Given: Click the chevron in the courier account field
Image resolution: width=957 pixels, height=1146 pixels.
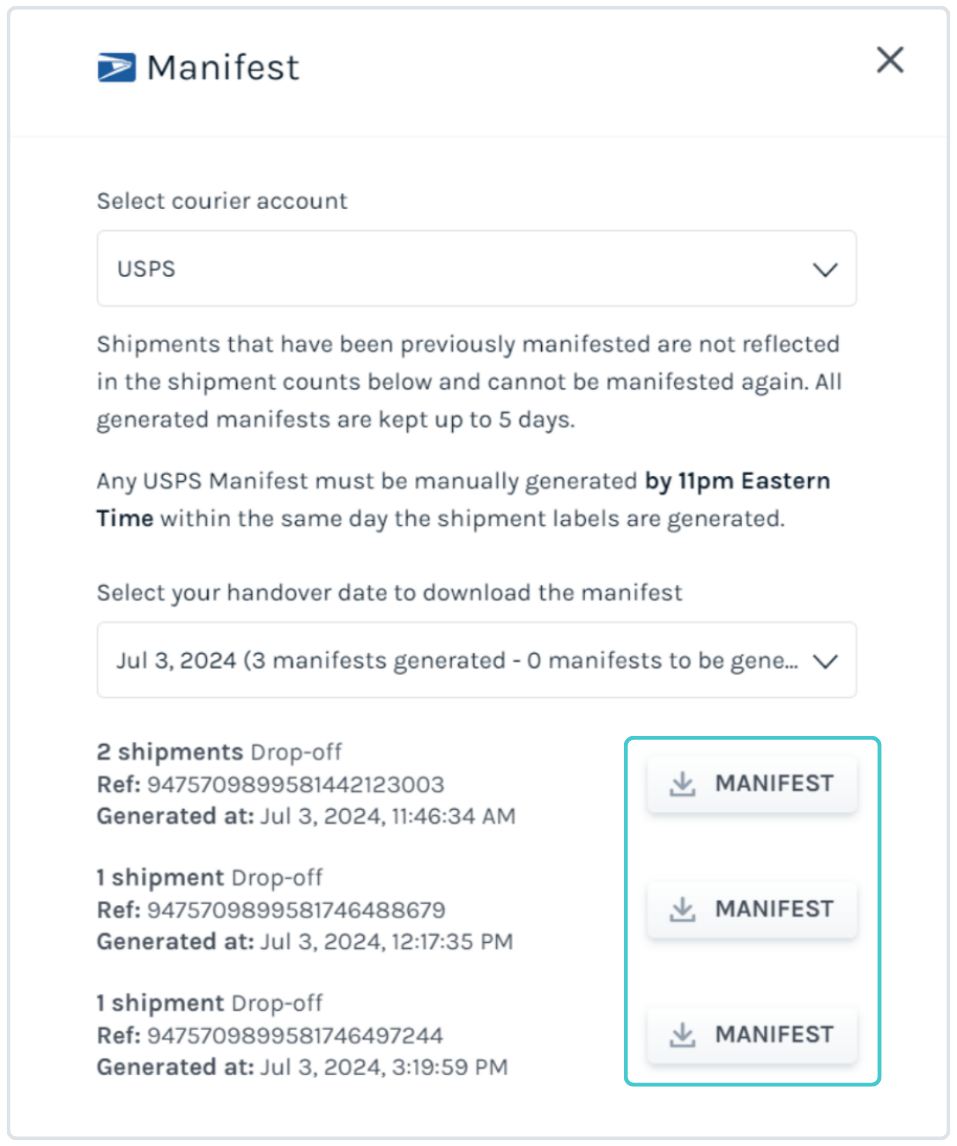Looking at the screenshot, I should tap(825, 270).
